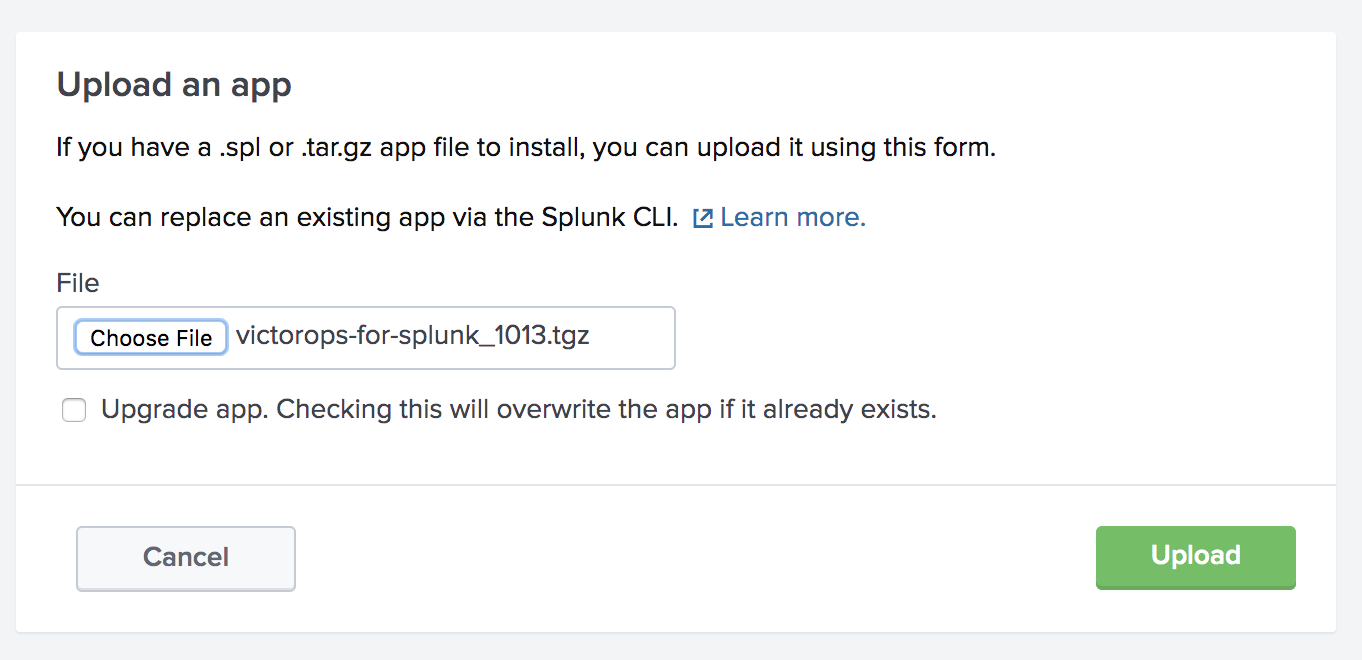The width and height of the screenshot is (1362, 660).
Task: Activate Choose File to browse for an app
Action: [x=150, y=337]
